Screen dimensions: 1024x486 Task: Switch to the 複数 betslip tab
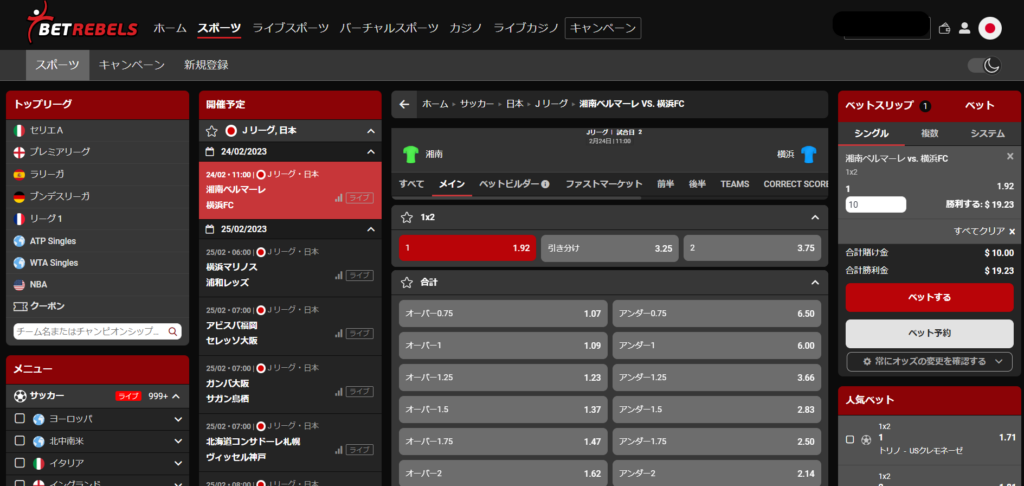(x=929, y=133)
